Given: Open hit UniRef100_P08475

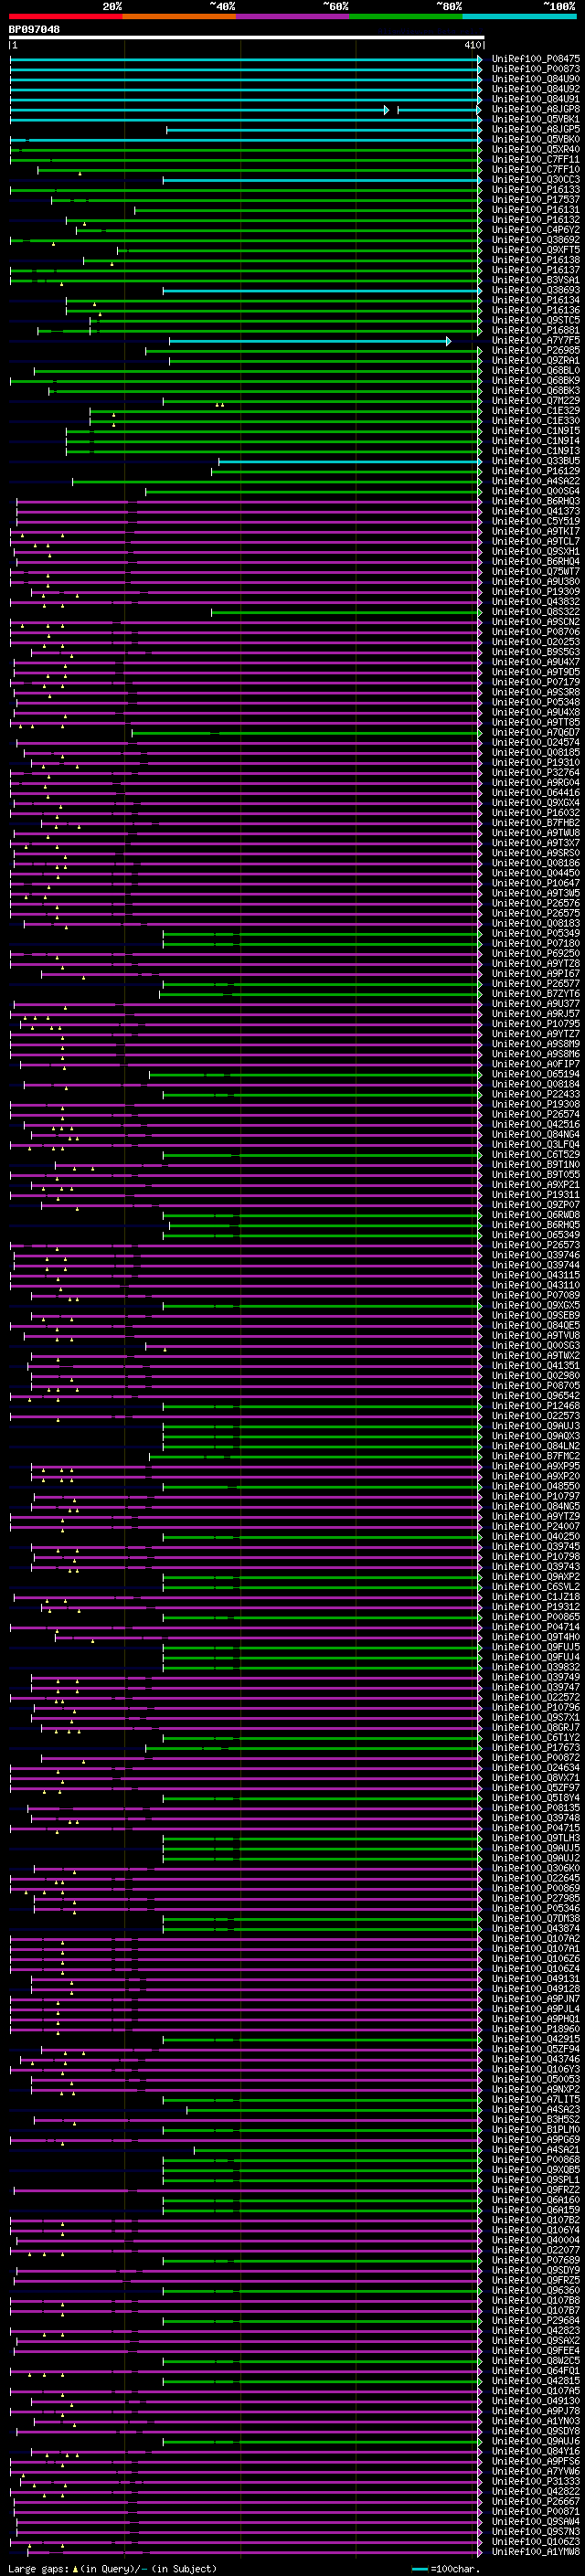Looking at the screenshot, I should [536, 59].
